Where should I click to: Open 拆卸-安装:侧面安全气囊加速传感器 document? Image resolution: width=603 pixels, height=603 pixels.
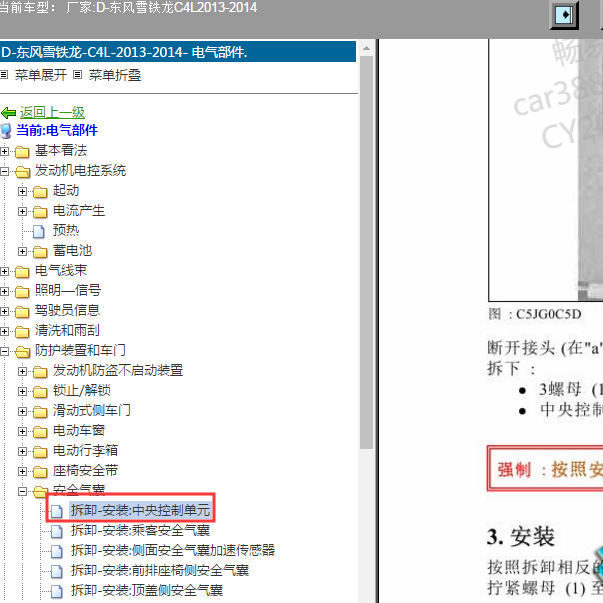click(x=173, y=550)
